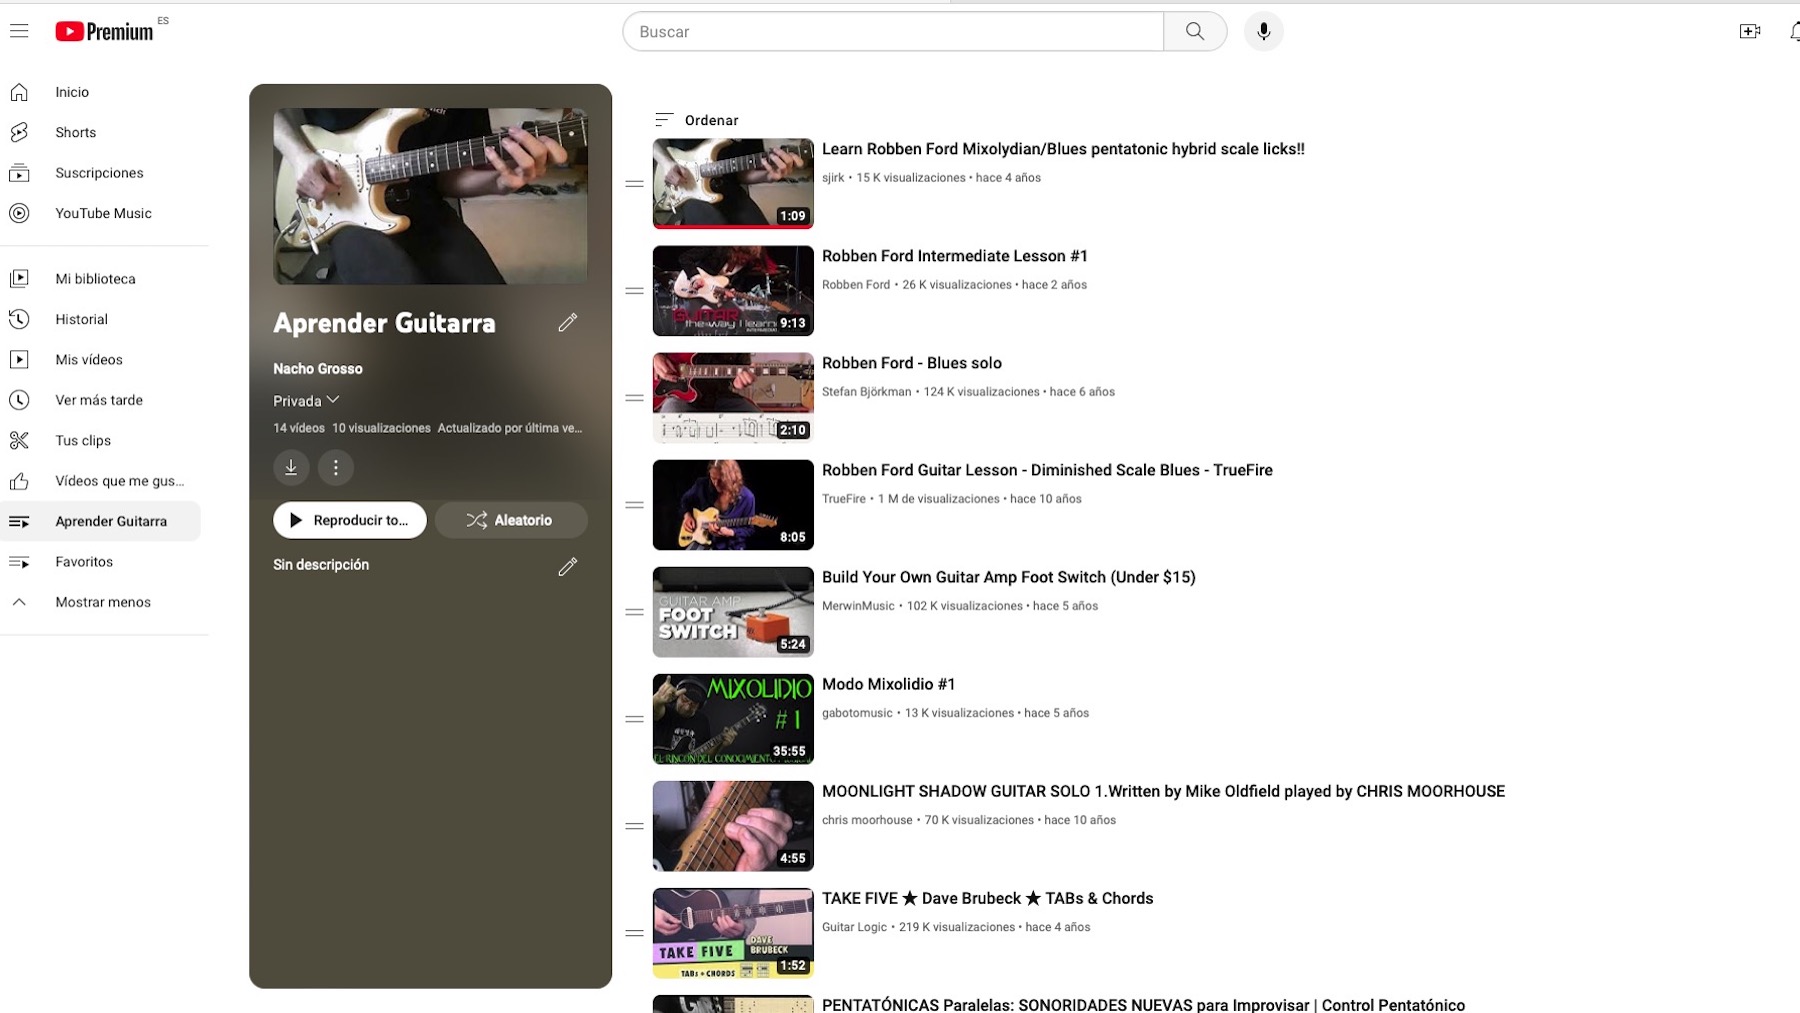
Task: Grab handle of Build Your Own Guitar Amp row
Action: 634,612
